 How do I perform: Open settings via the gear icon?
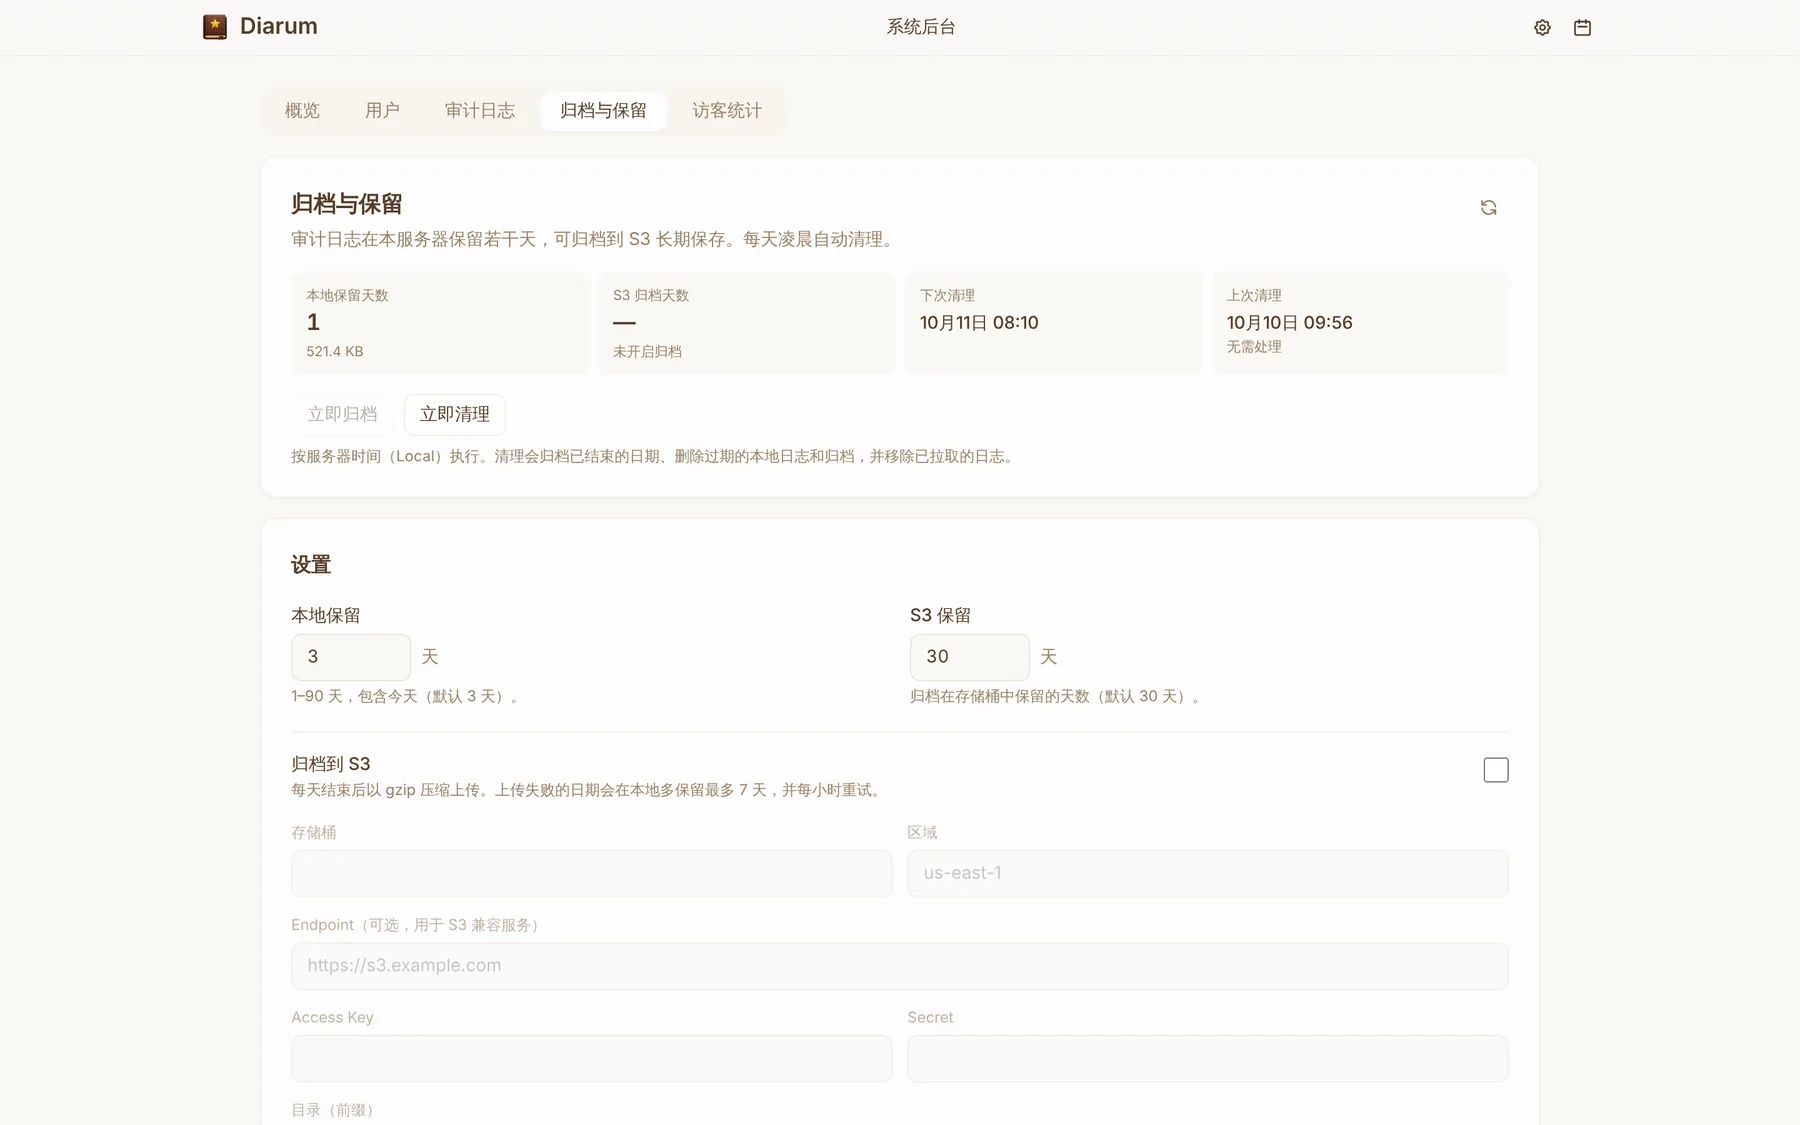(x=1542, y=28)
